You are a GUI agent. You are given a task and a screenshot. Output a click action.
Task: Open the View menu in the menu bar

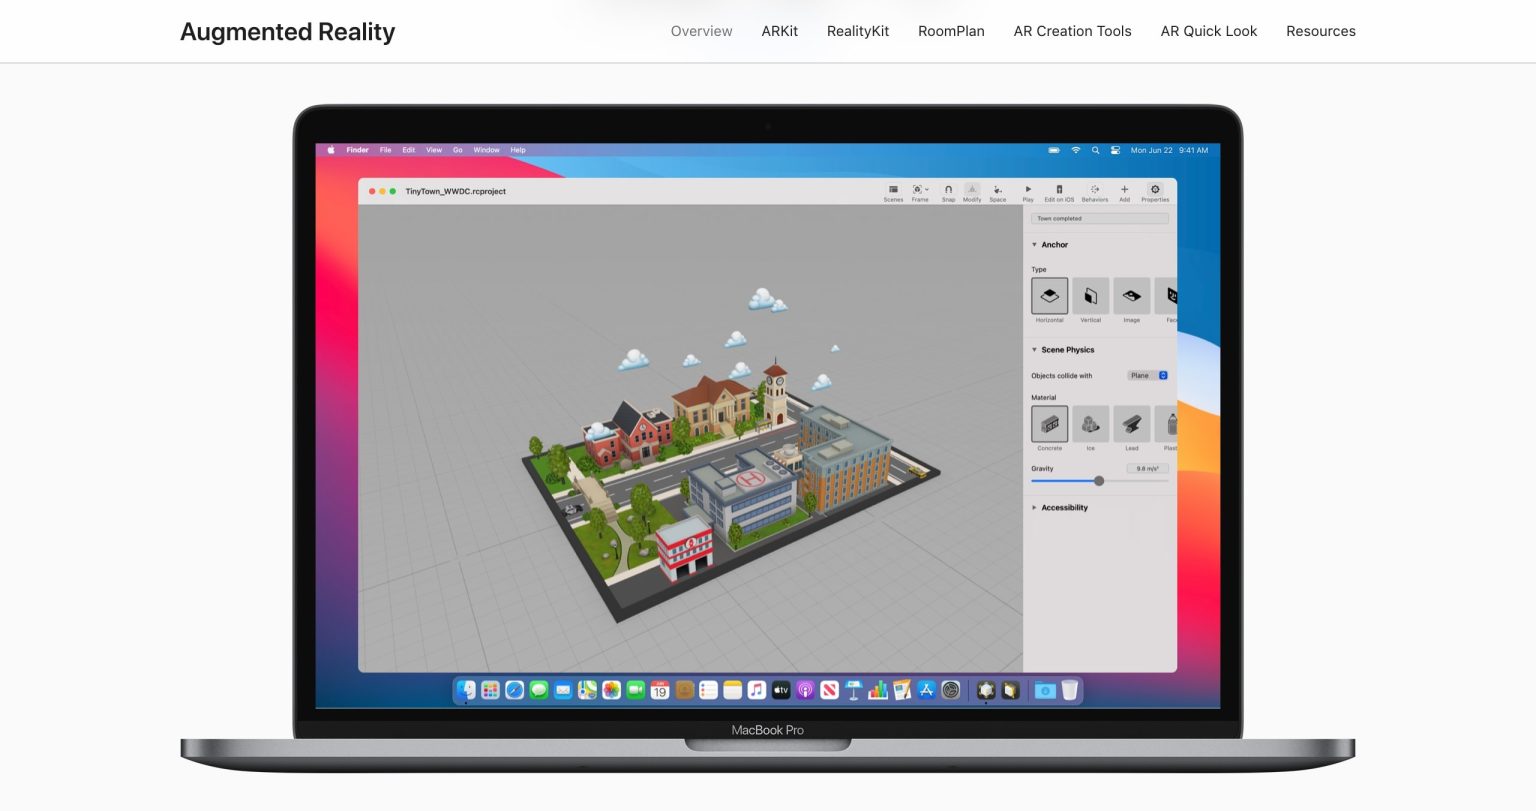click(433, 150)
